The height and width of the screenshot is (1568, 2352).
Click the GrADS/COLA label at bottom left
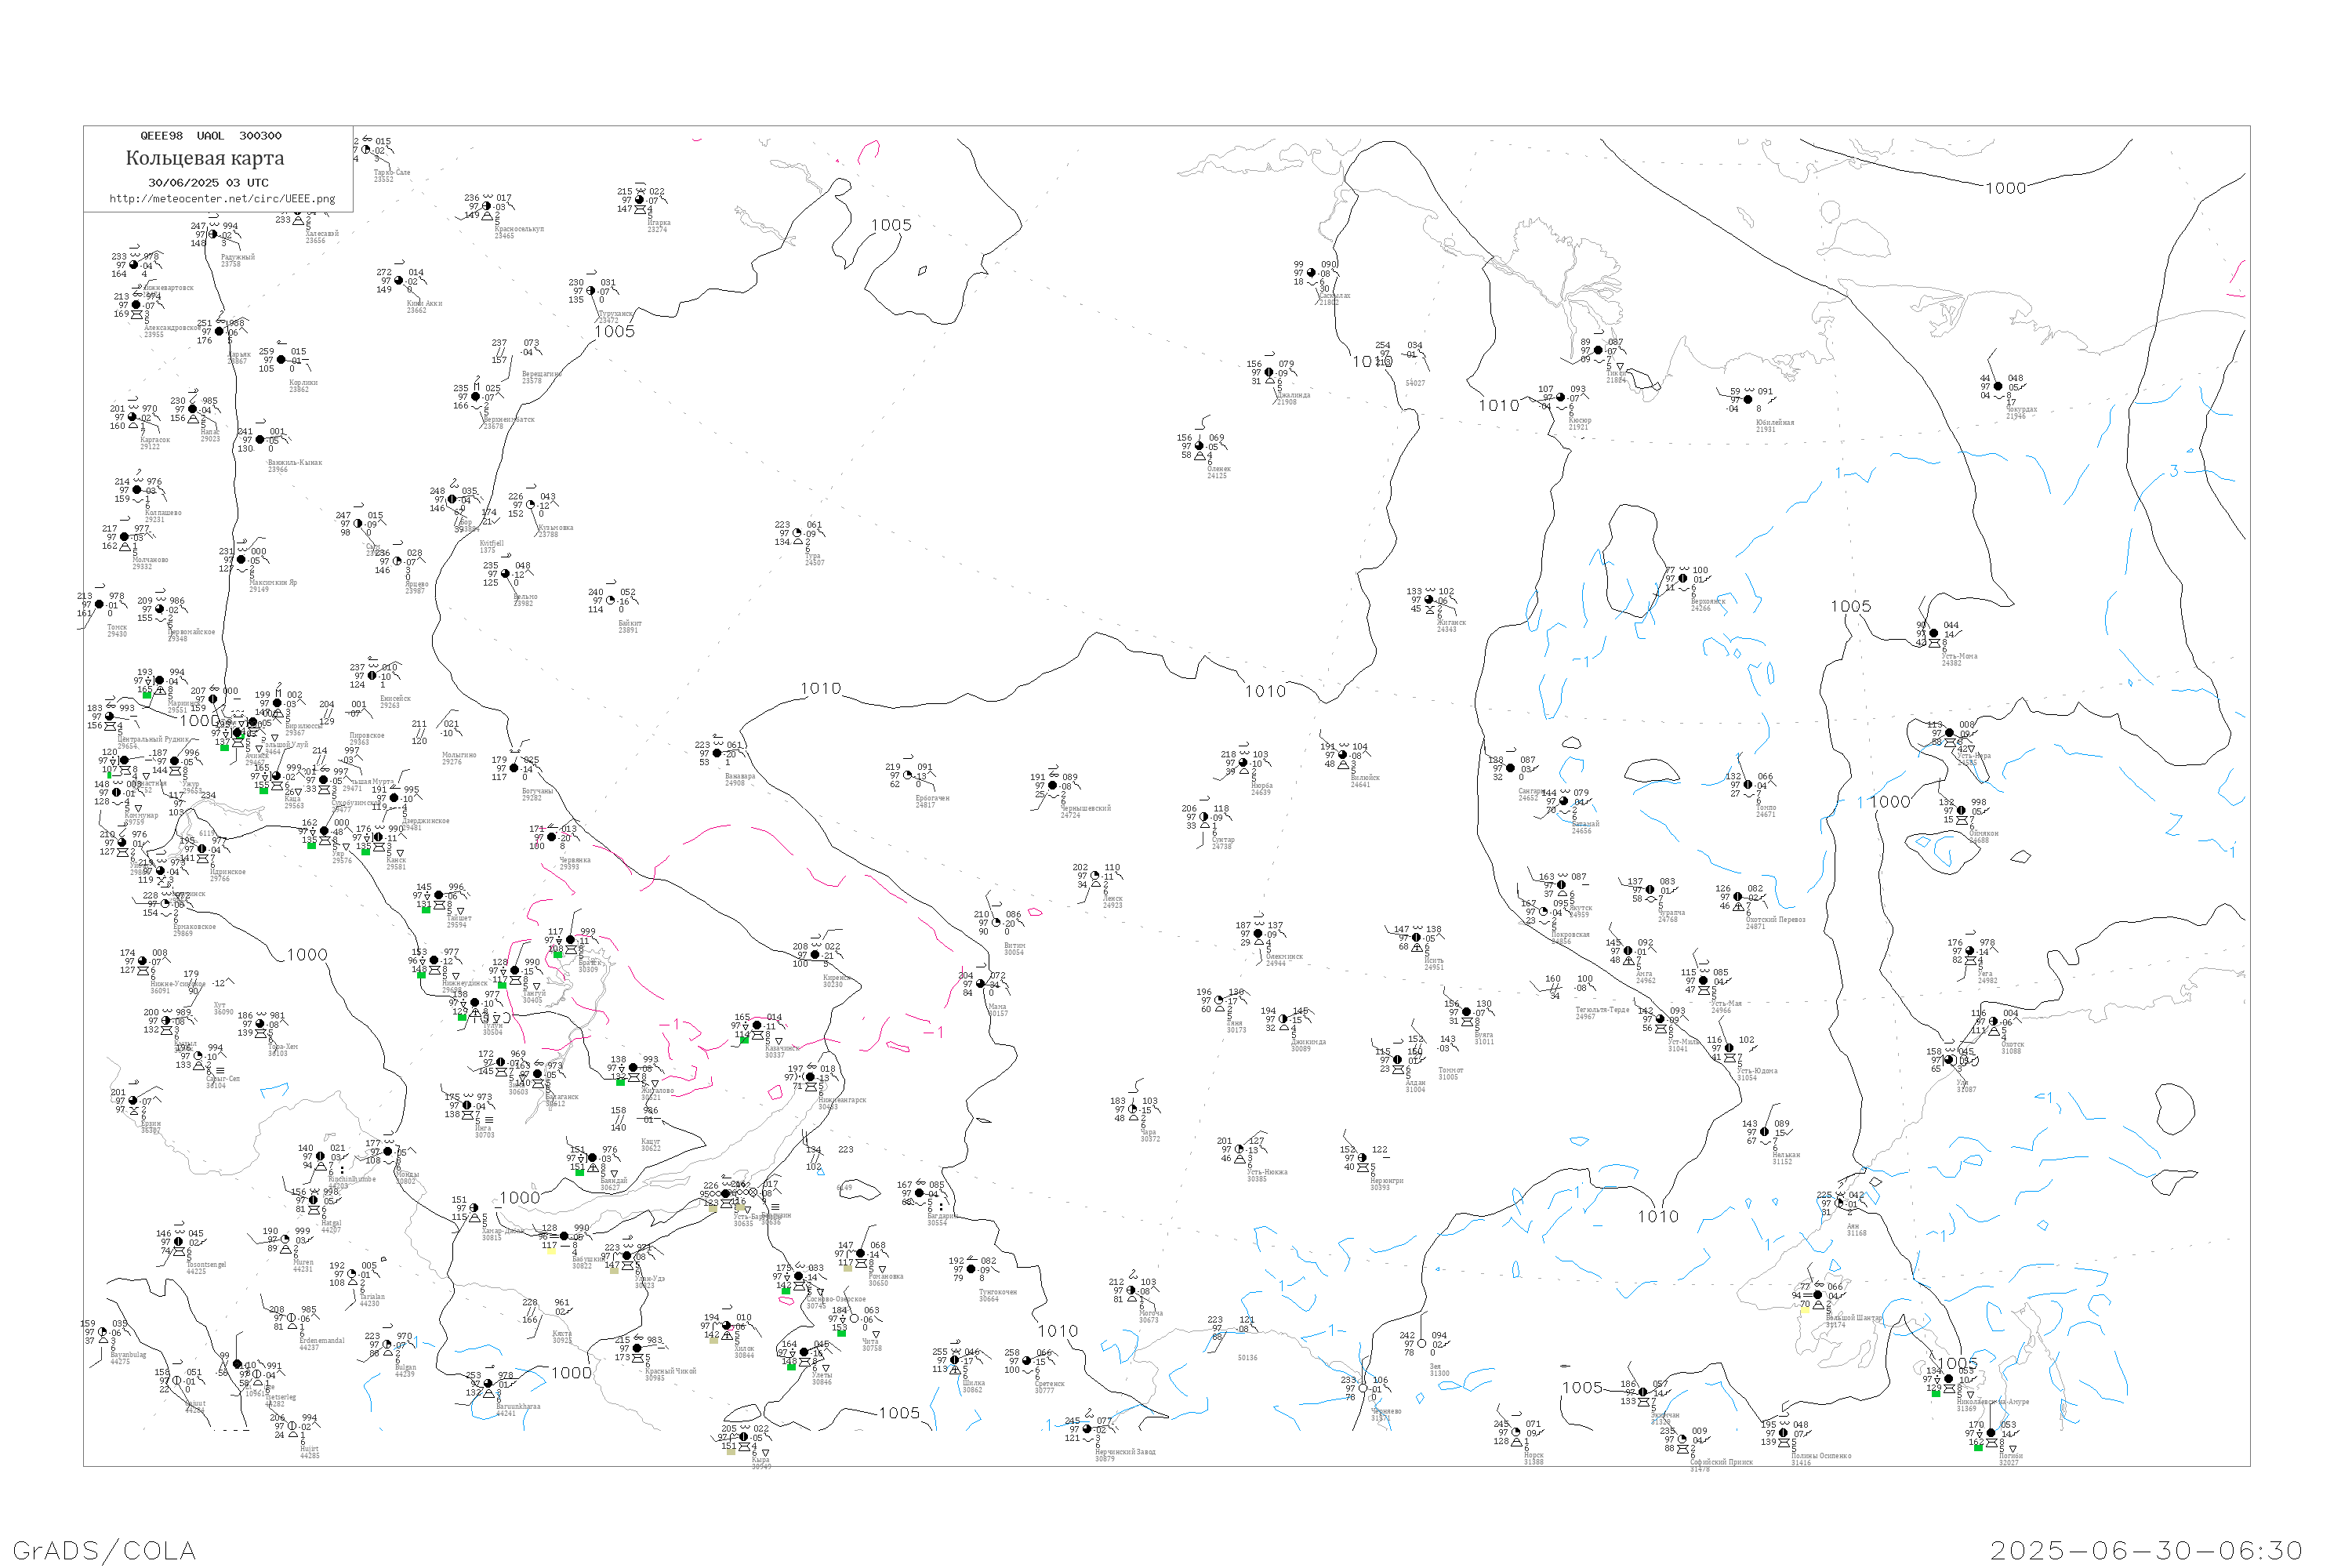(x=104, y=1550)
